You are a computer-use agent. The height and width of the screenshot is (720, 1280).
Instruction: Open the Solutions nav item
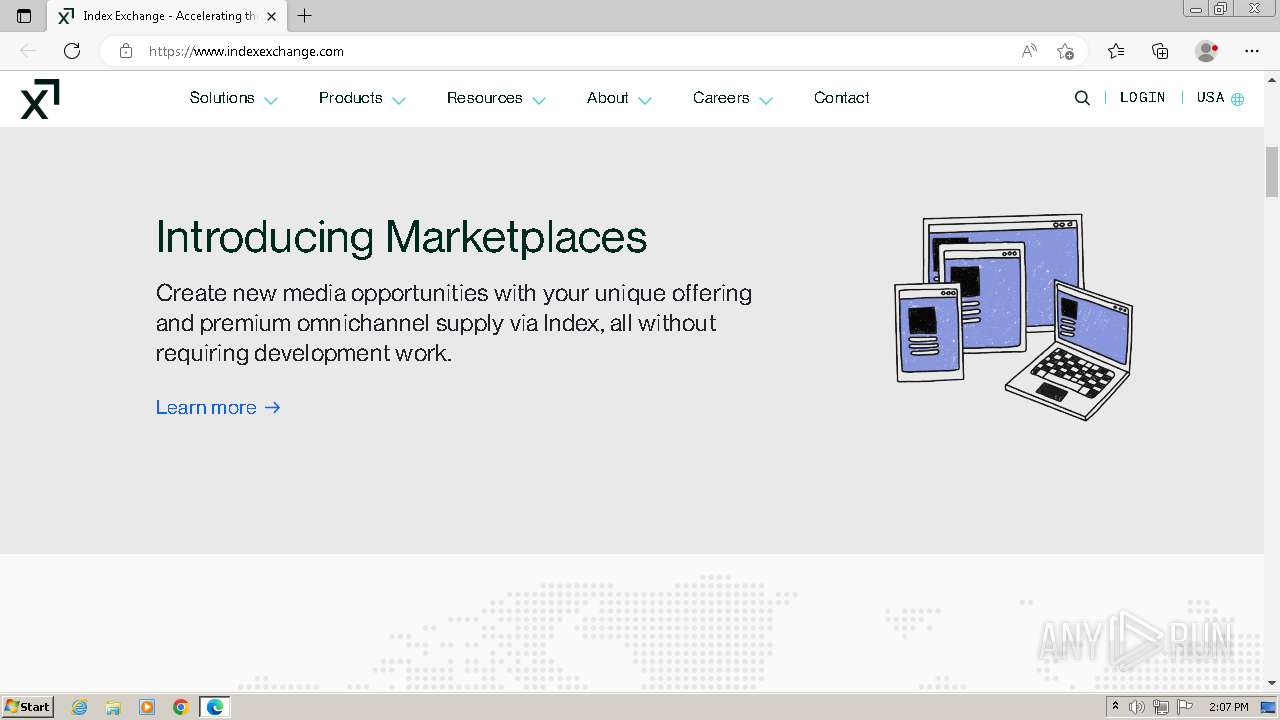click(222, 98)
